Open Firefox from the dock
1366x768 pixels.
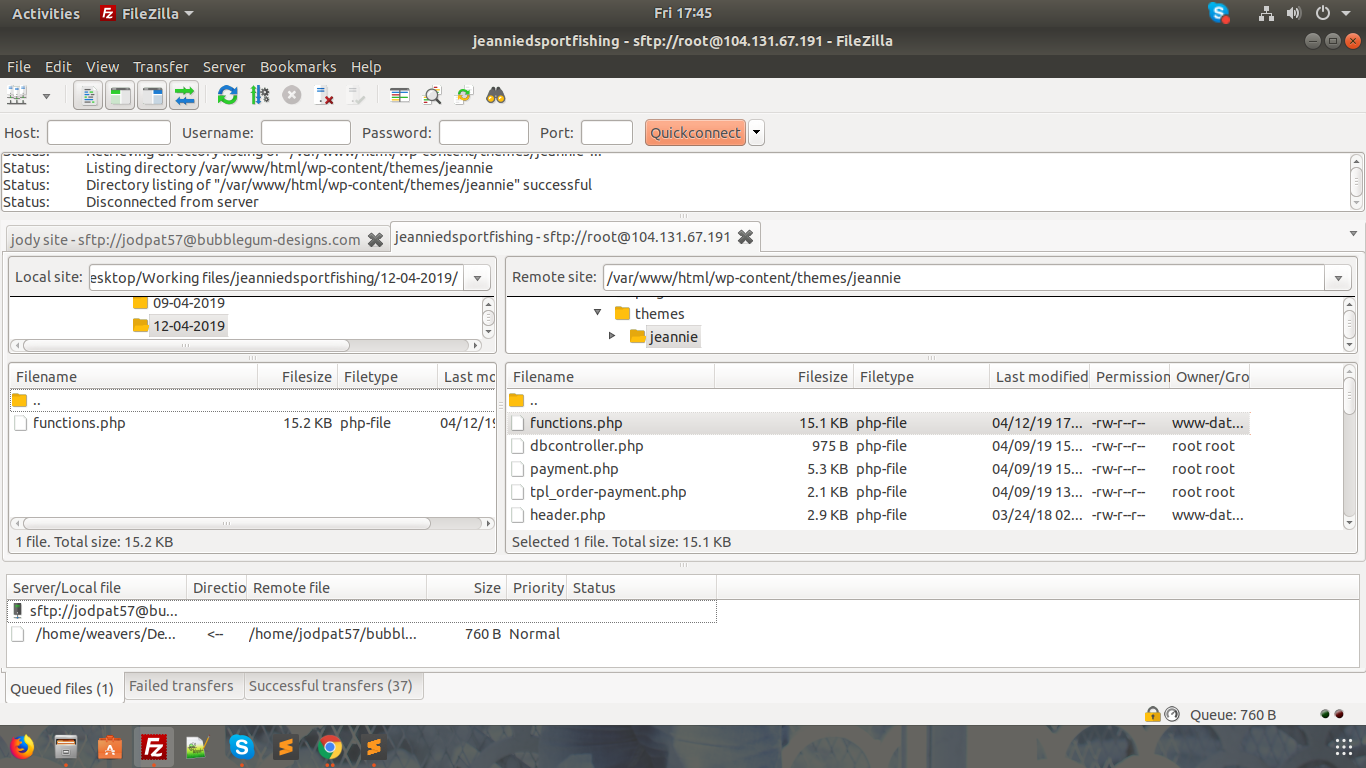pyautogui.click(x=20, y=747)
